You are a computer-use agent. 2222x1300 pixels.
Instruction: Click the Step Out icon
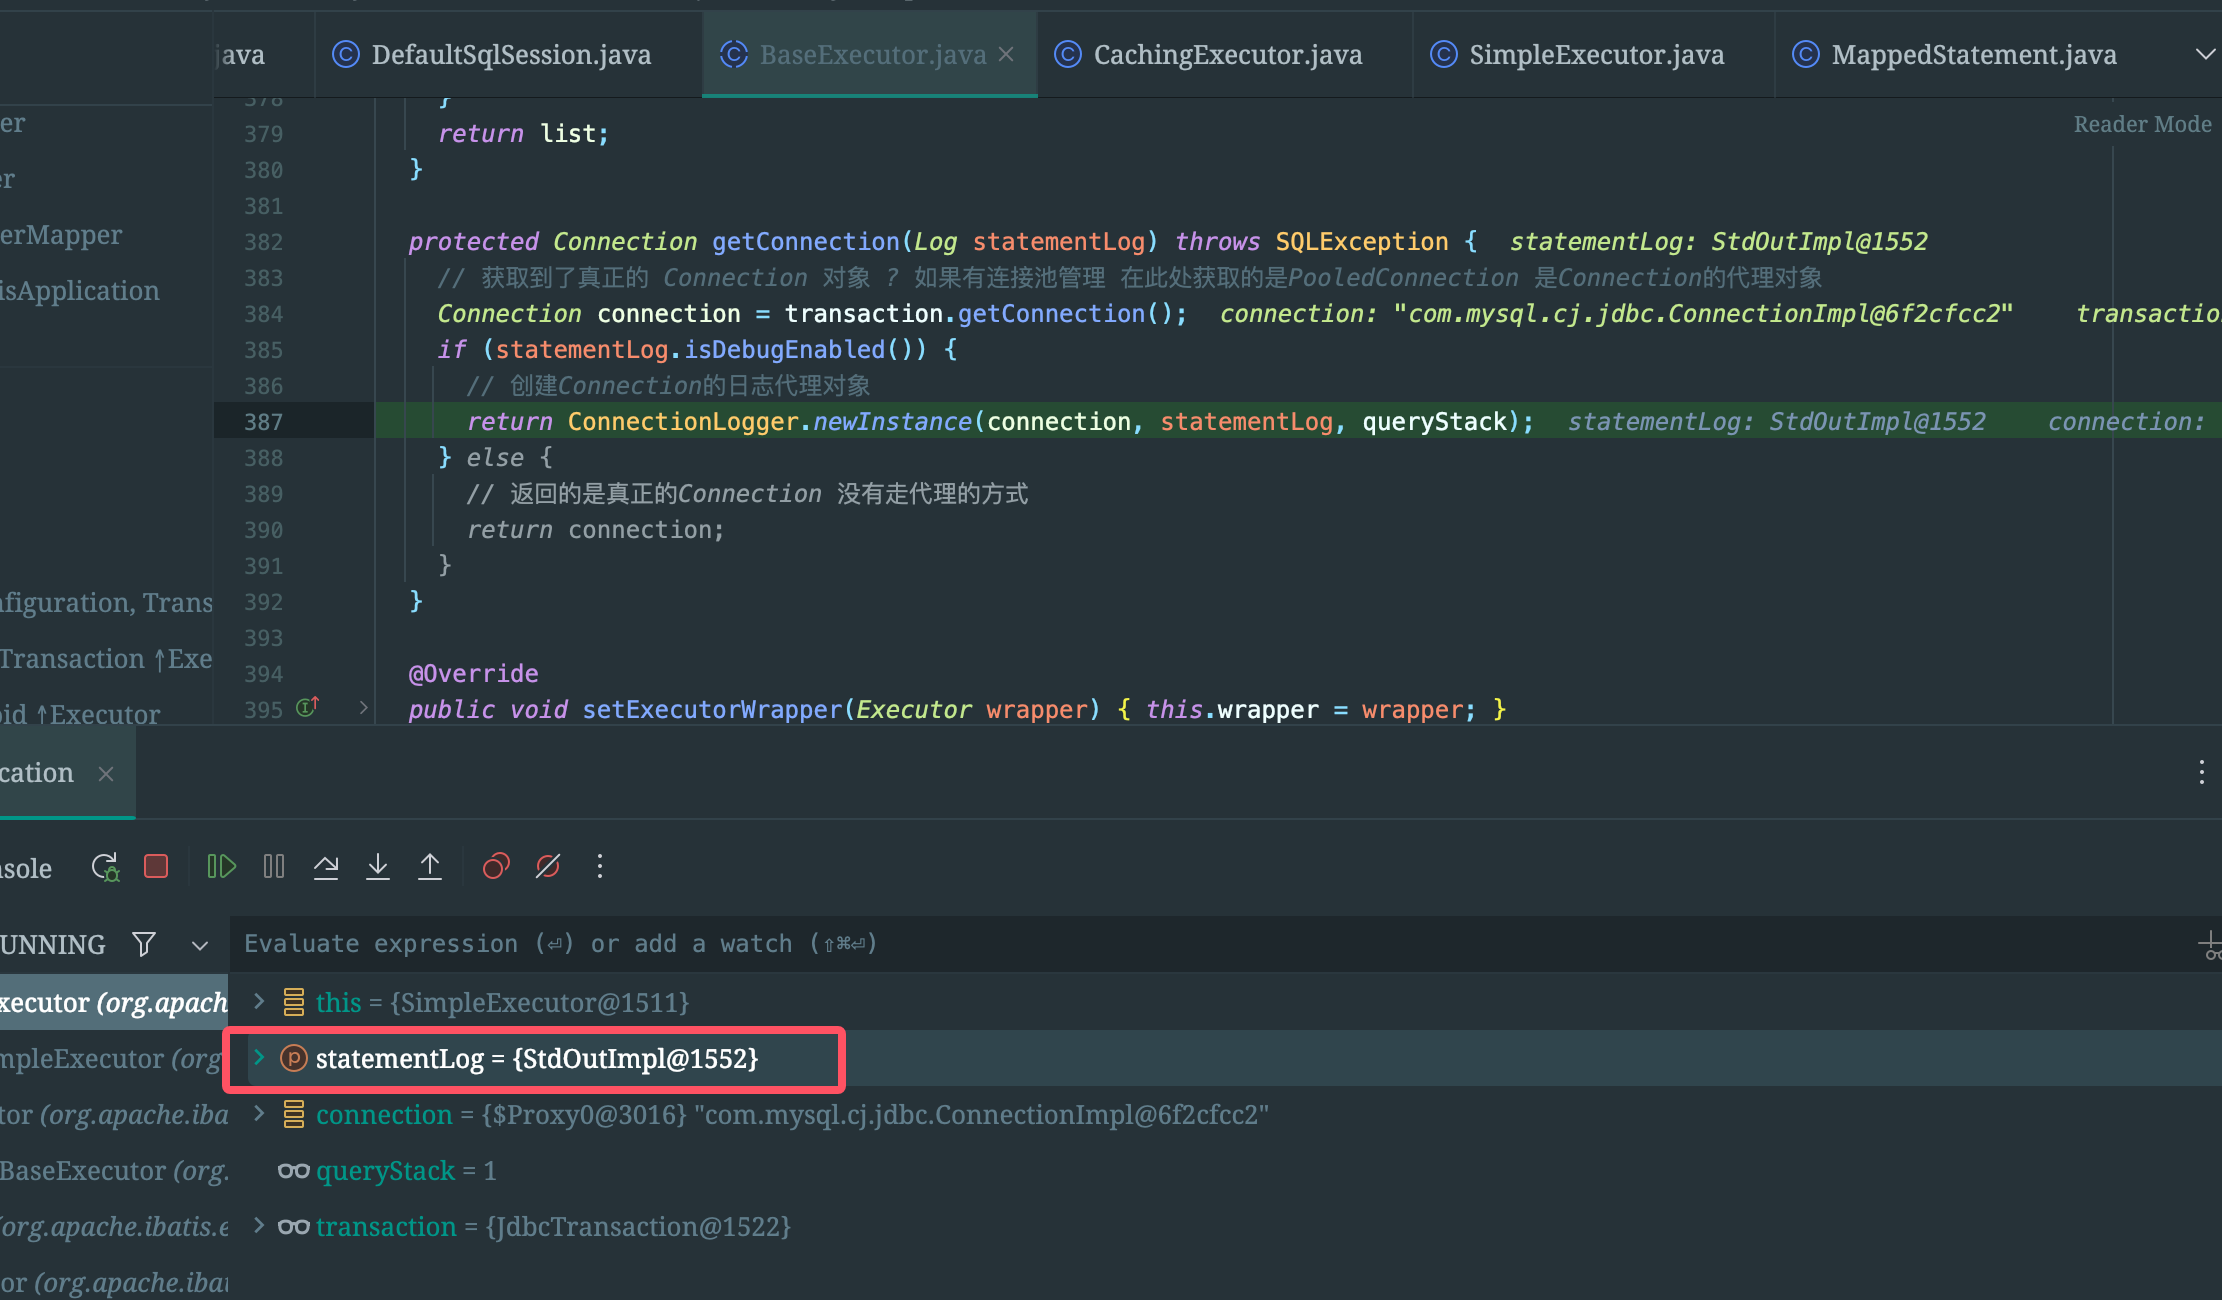click(430, 866)
